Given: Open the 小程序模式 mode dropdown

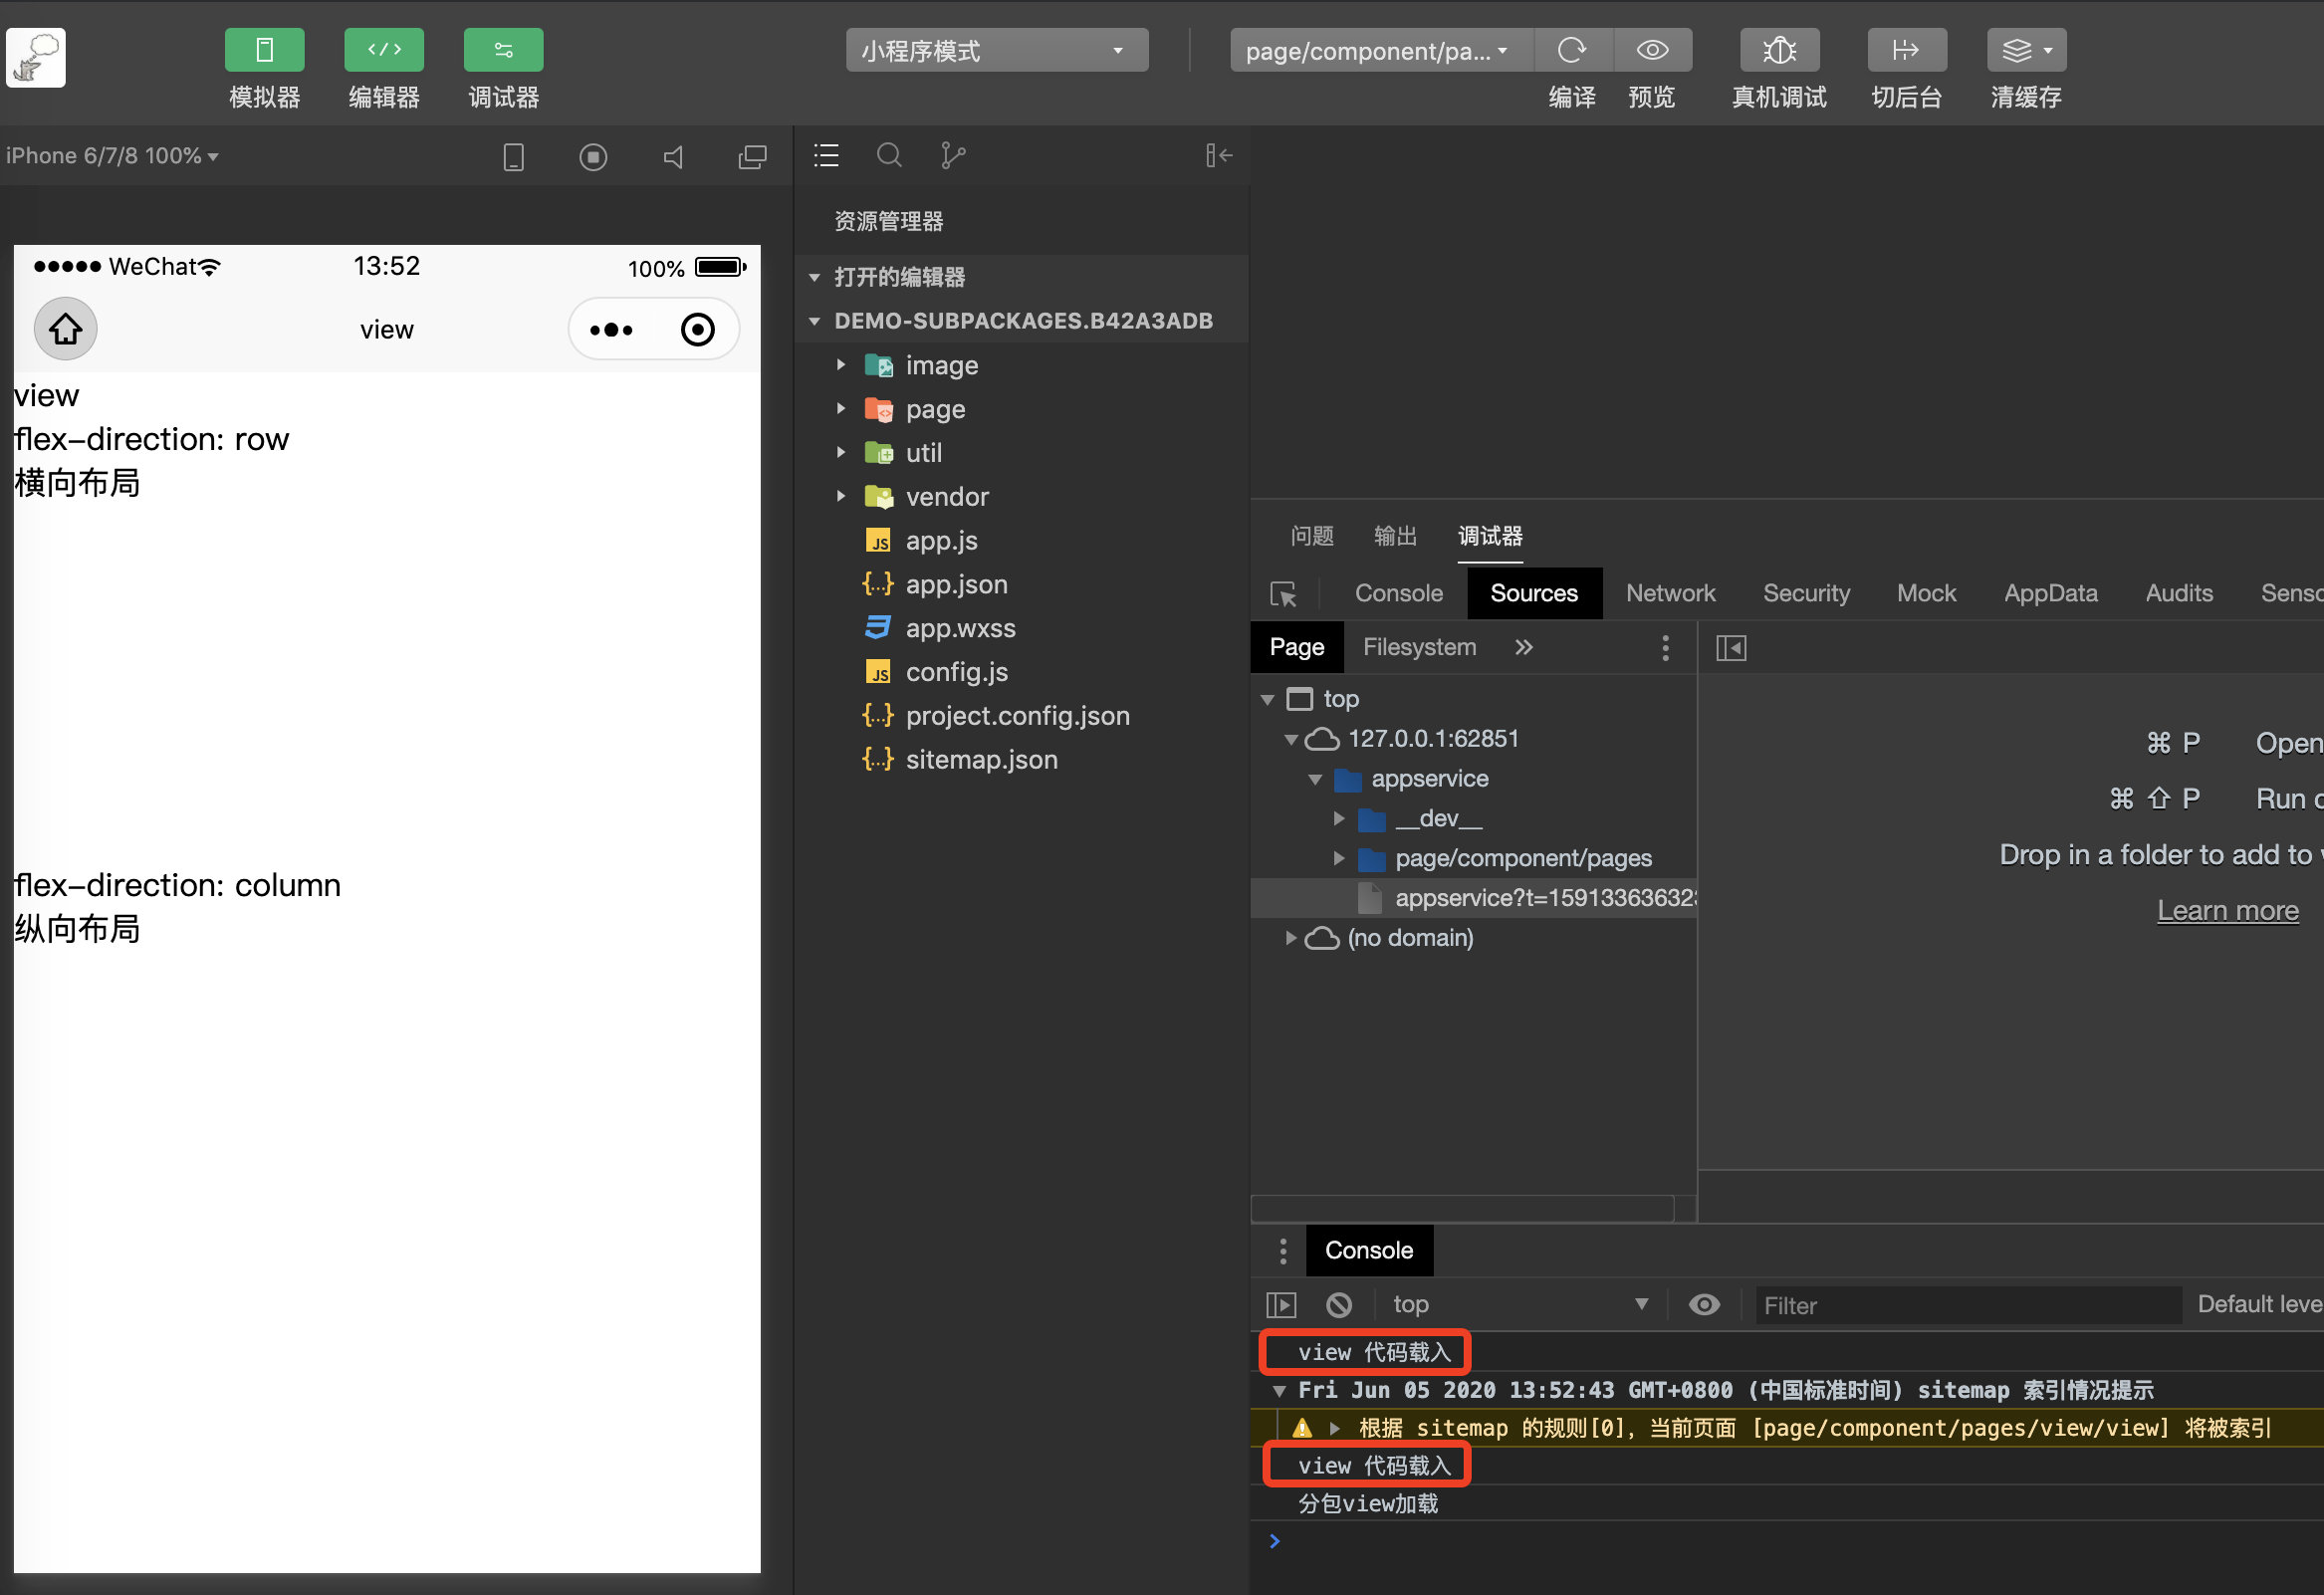Looking at the screenshot, I should 996,50.
